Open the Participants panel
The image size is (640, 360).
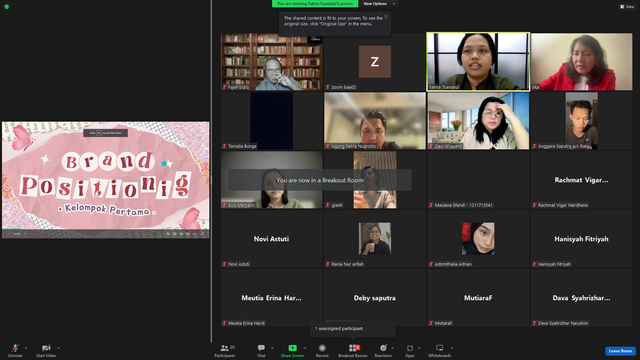[x=224, y=350]
